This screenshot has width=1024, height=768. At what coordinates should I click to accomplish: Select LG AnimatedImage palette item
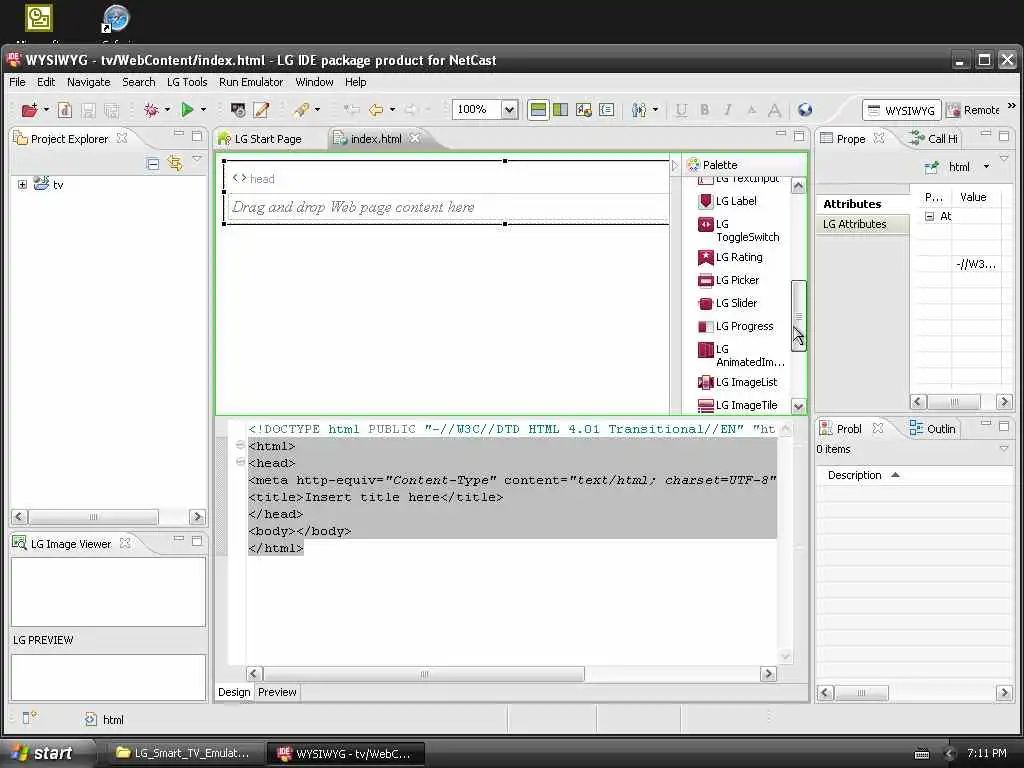coord(741,355)
